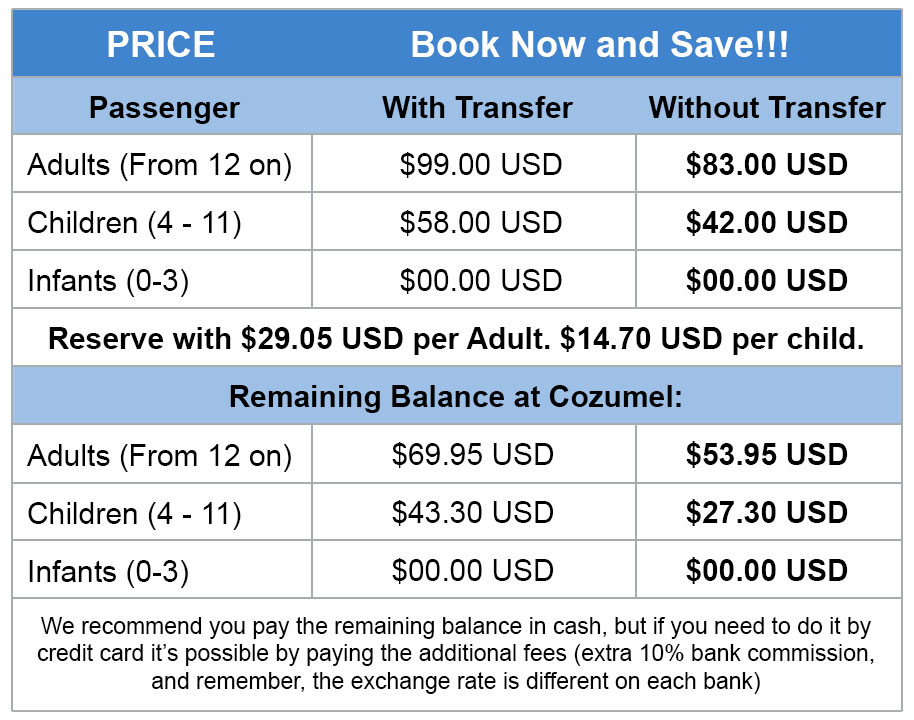Click the $53.95 USD remaining balance
This screenshot has height=720, width=914.
coord(767,455)
